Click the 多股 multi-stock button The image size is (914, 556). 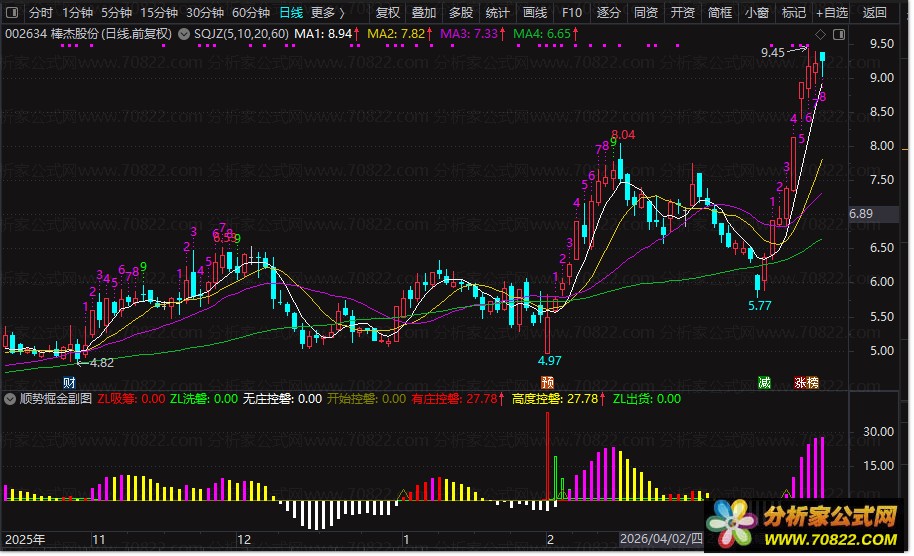(x=460, y=12)
